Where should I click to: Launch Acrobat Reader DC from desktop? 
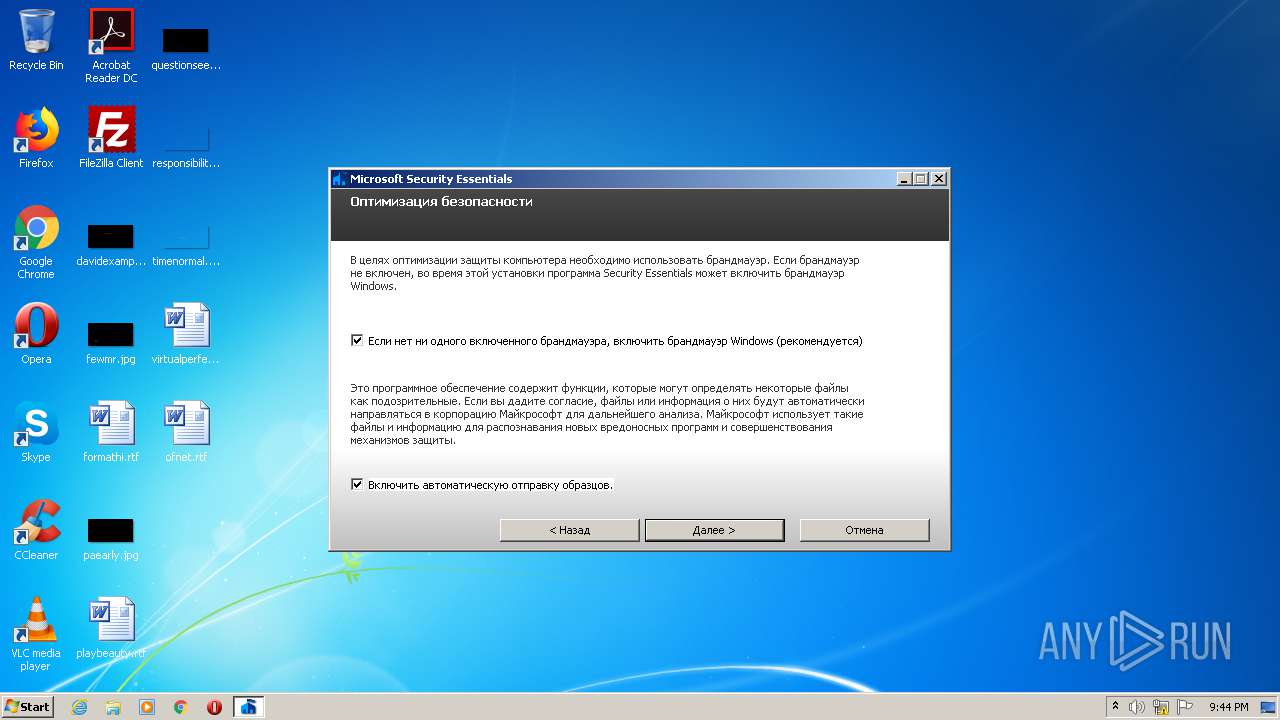pyautogui.click(x=111, y=46)
